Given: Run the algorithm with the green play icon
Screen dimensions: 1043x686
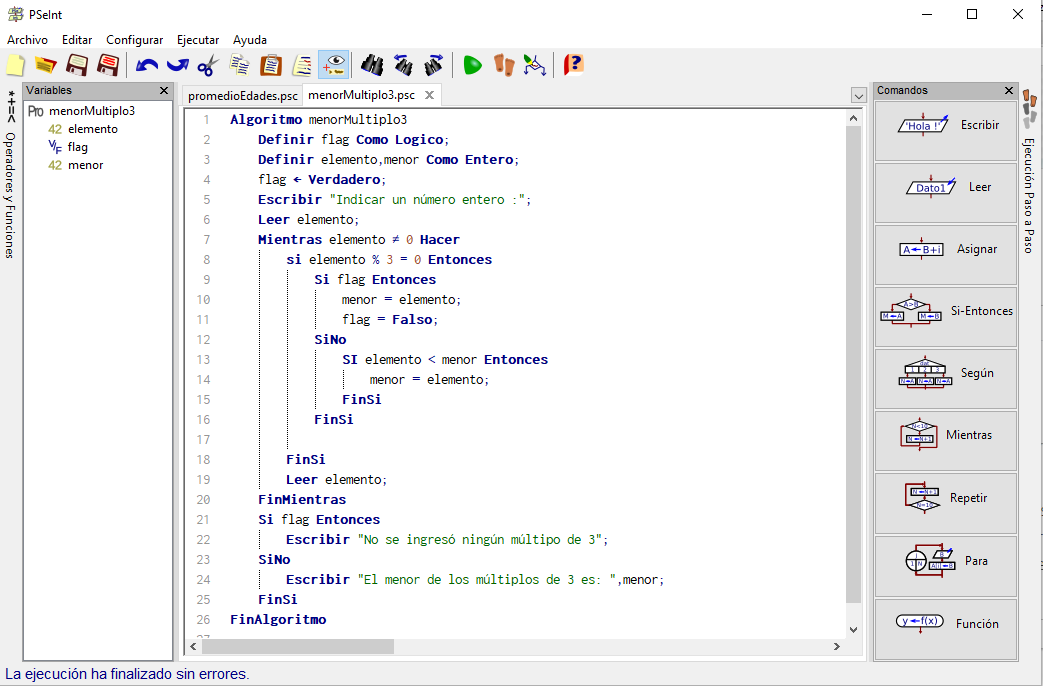Looking at the screenshot, I should (472, 65).
